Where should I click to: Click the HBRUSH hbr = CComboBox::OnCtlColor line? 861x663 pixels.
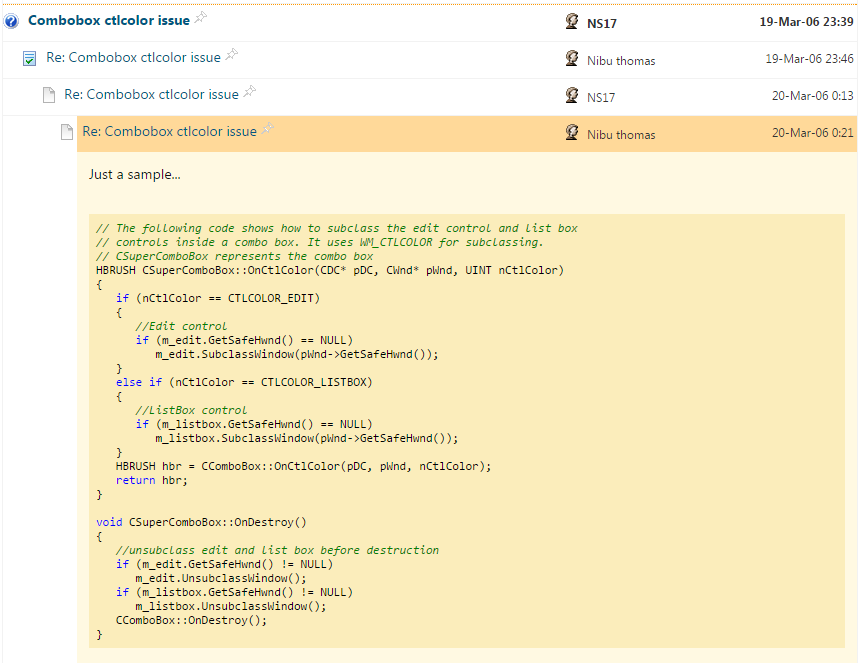click(x=304, y=466)
